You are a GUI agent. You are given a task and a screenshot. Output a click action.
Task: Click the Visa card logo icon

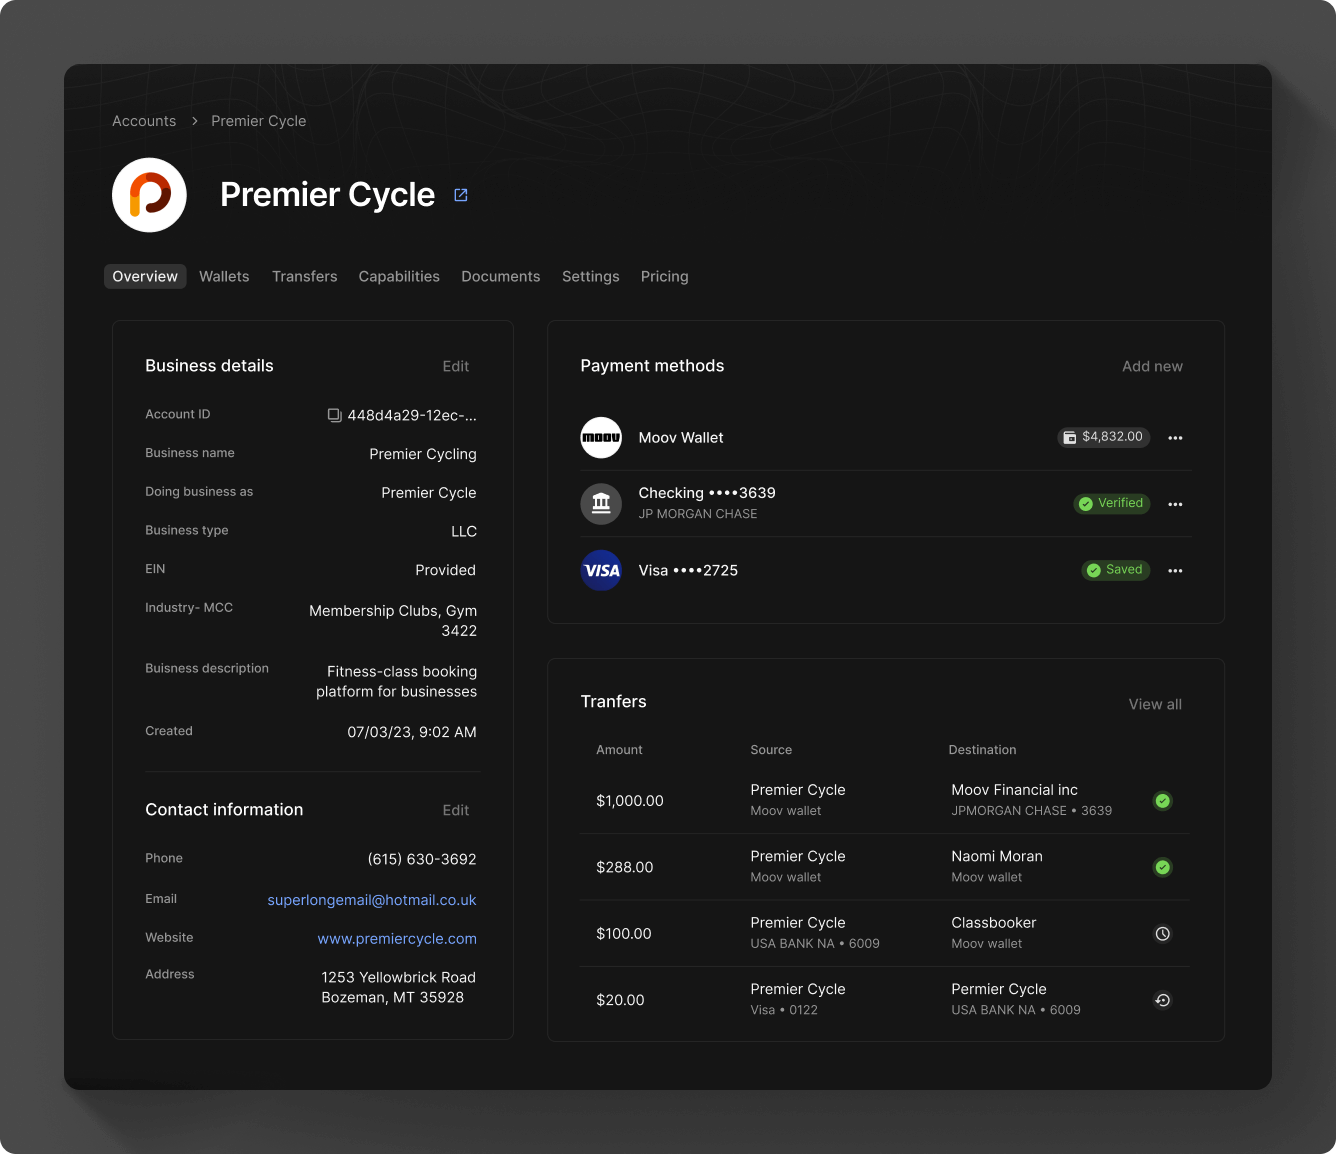point(601,570)
